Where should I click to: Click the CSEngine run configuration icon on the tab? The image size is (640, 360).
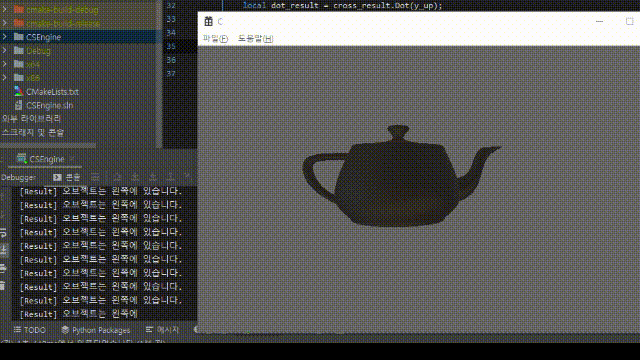[x=22, y=158]
